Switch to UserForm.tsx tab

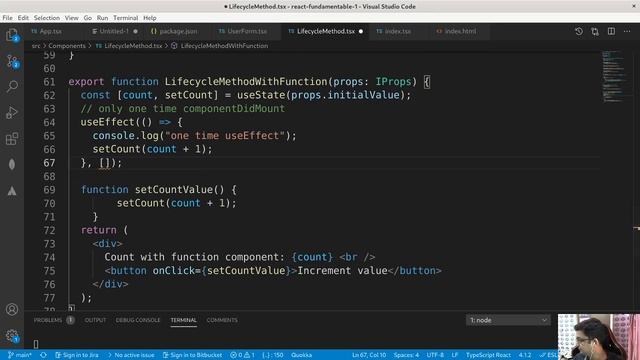pos(247,31)
